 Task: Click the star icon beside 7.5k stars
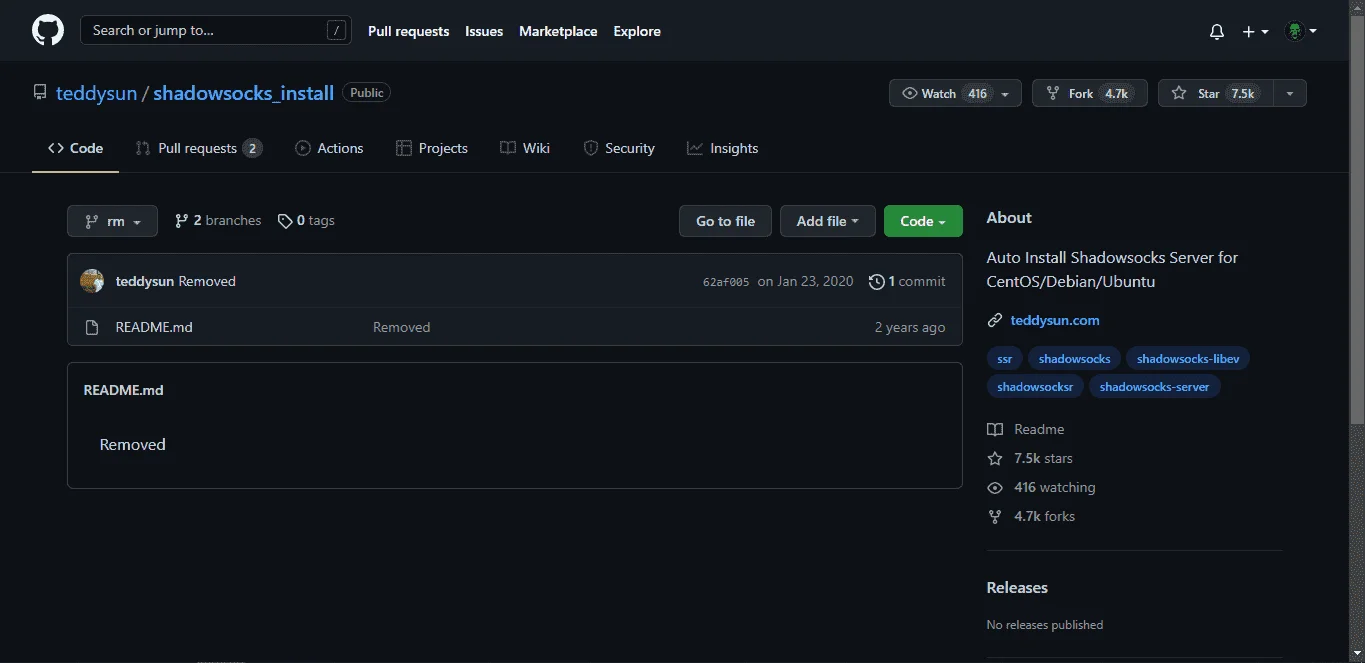[995, 458]
